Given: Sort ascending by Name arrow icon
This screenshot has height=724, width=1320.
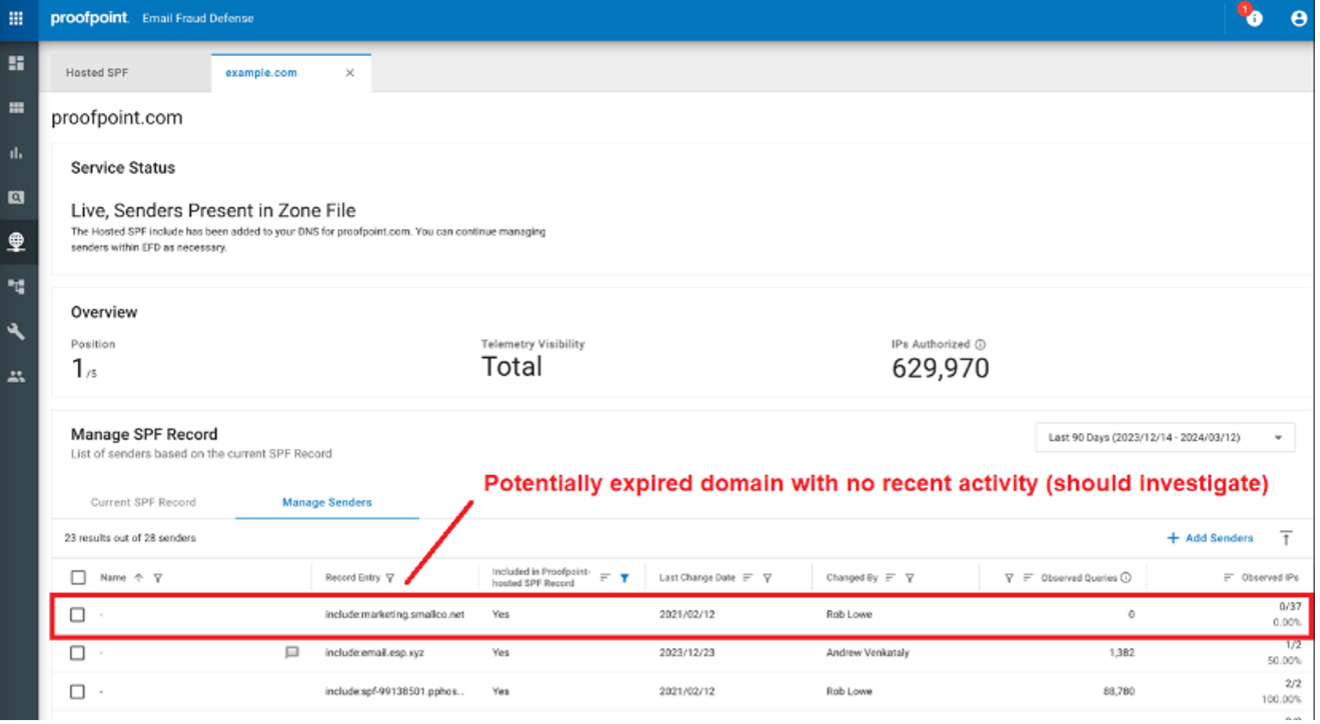Looking at the screenshot, I should pos(138,577).
